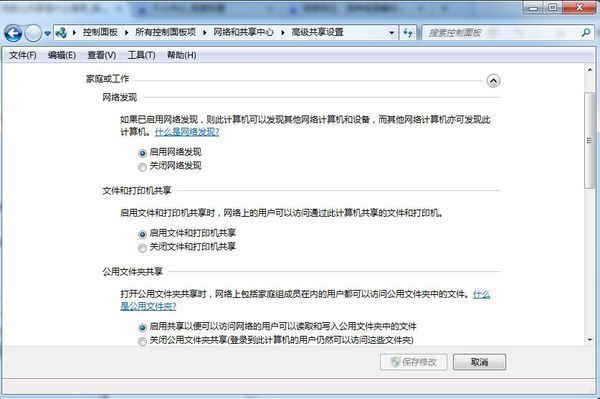This screenshot has width=600, height=399.
Task: Open 什么是网络发现? help link
Action: pyautogui.click(x=187, y=132)
